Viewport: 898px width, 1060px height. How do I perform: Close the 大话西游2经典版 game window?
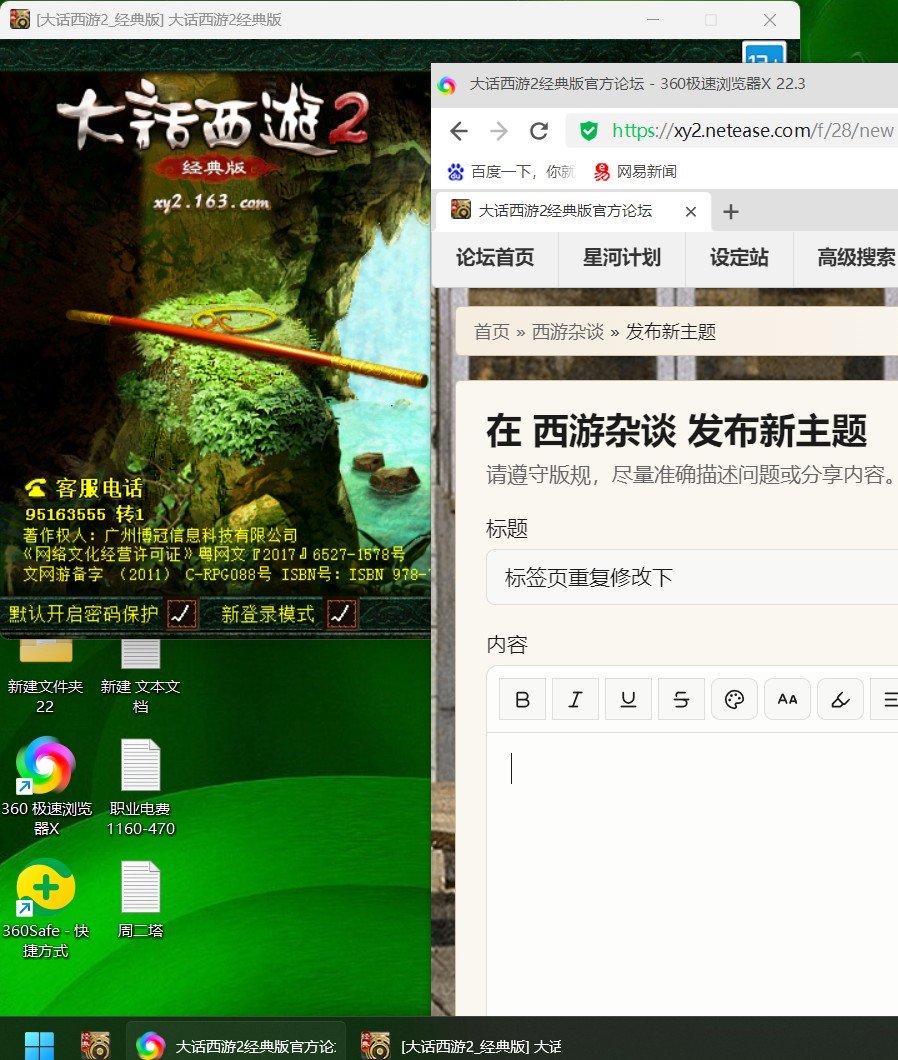[770, 20]
